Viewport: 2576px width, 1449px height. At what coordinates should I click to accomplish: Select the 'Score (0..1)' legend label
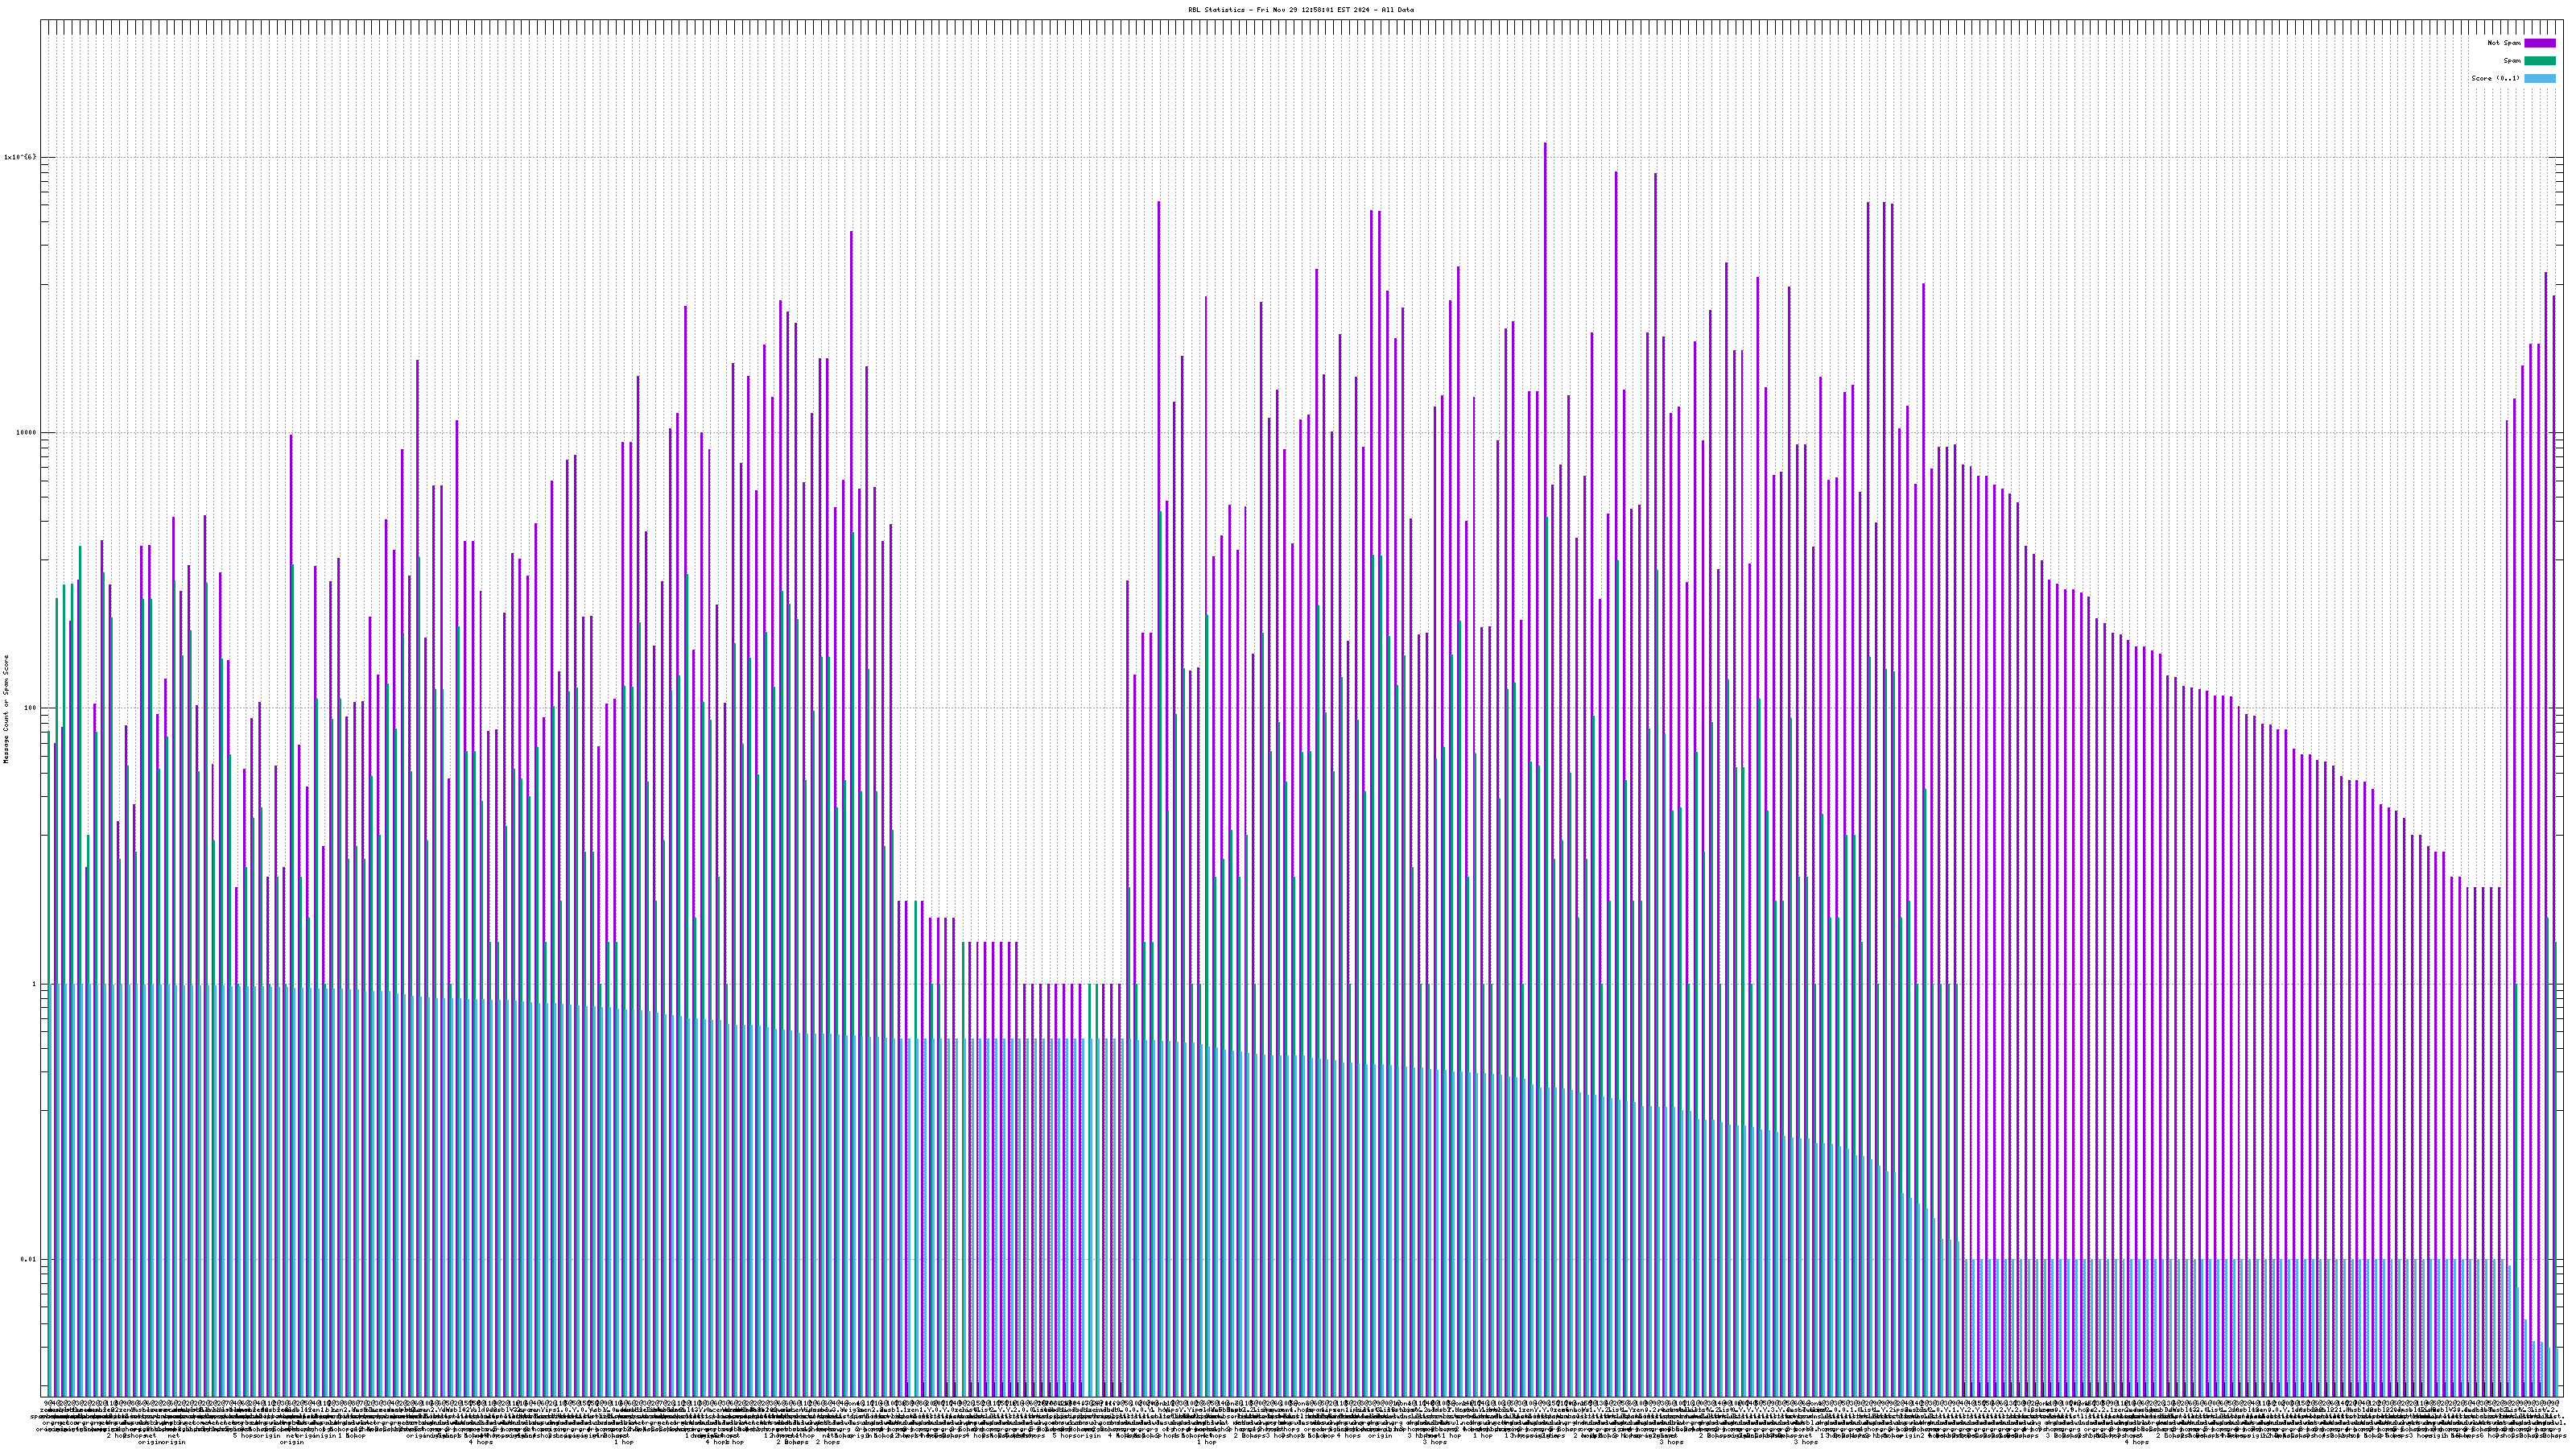(x=2495, y=78)
